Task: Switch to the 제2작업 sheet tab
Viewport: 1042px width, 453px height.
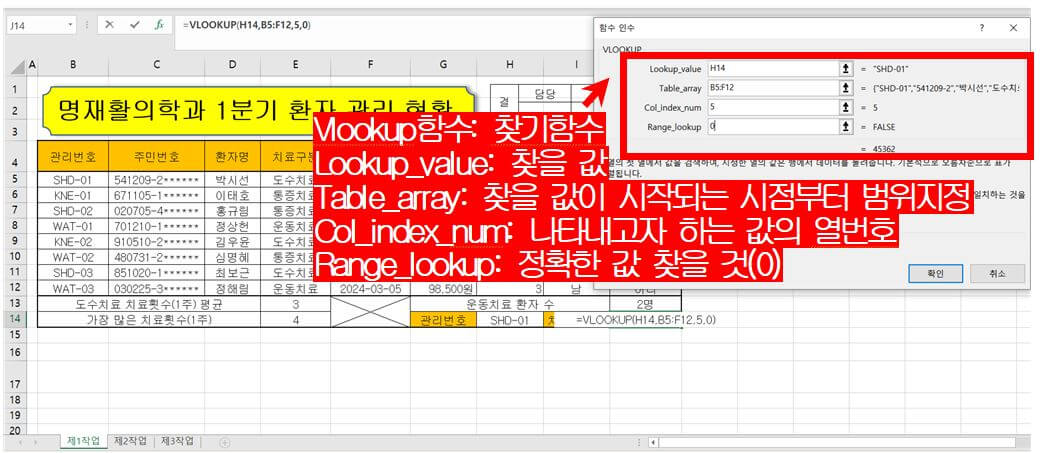Action: pyautogui.click(x=130, y=441)
